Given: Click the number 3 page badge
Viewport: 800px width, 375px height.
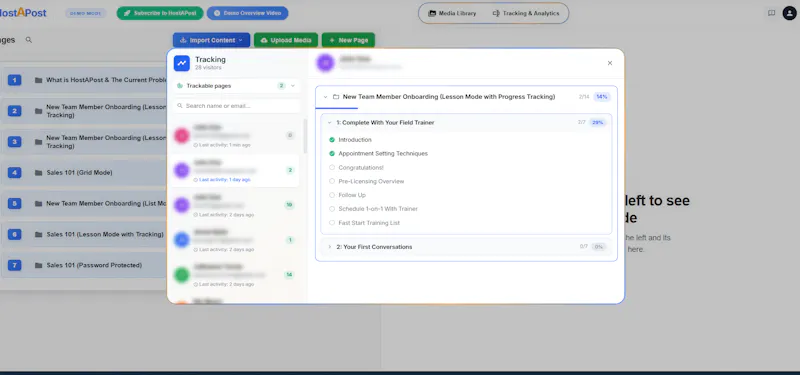Looking at the screenshot, I should click(x=14, y=142).
